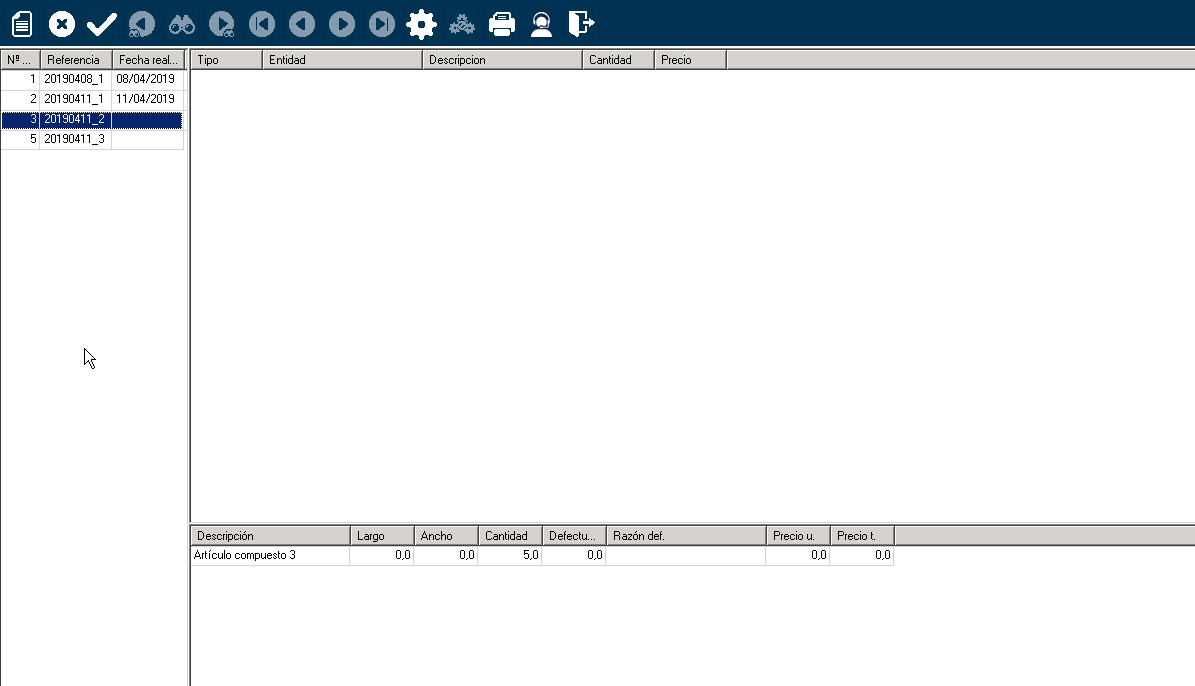The height and width of the screenshot is (686, 1195).
Task: Click the printer icon
Action: tap(502, 24)
